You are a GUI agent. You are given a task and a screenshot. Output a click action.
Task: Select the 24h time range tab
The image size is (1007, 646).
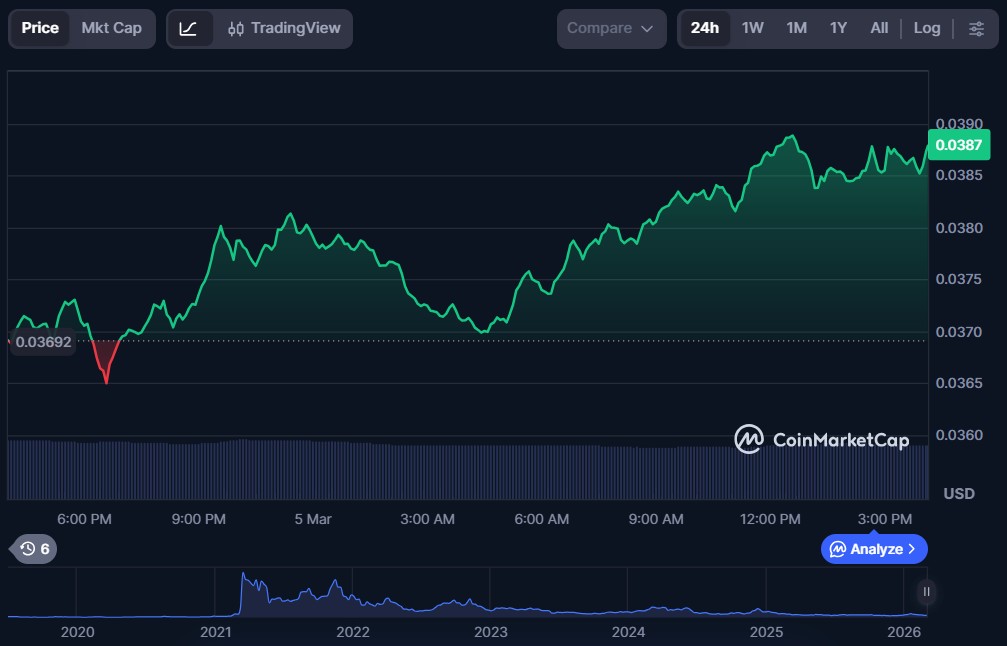704,28
